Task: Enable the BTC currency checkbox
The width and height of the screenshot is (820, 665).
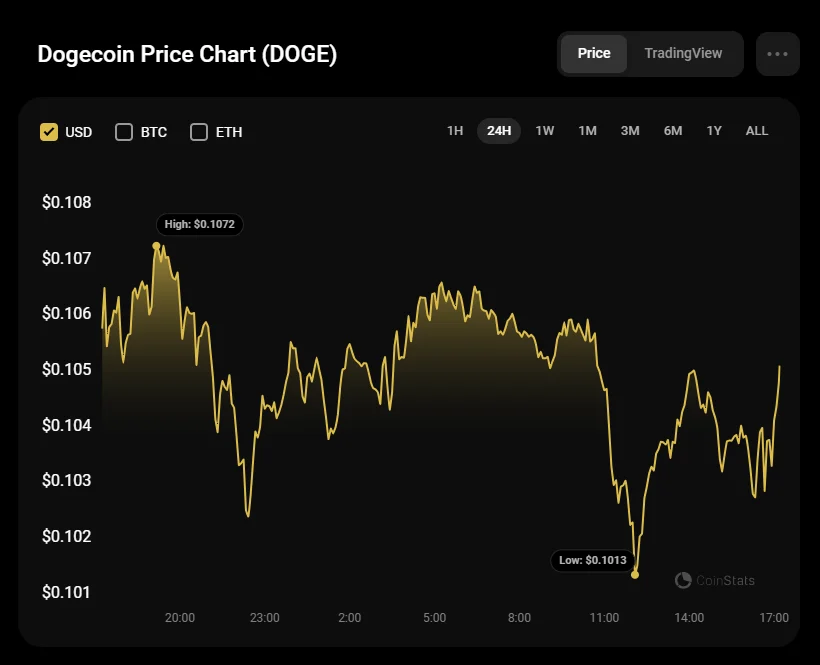Action: coord(124,132)
